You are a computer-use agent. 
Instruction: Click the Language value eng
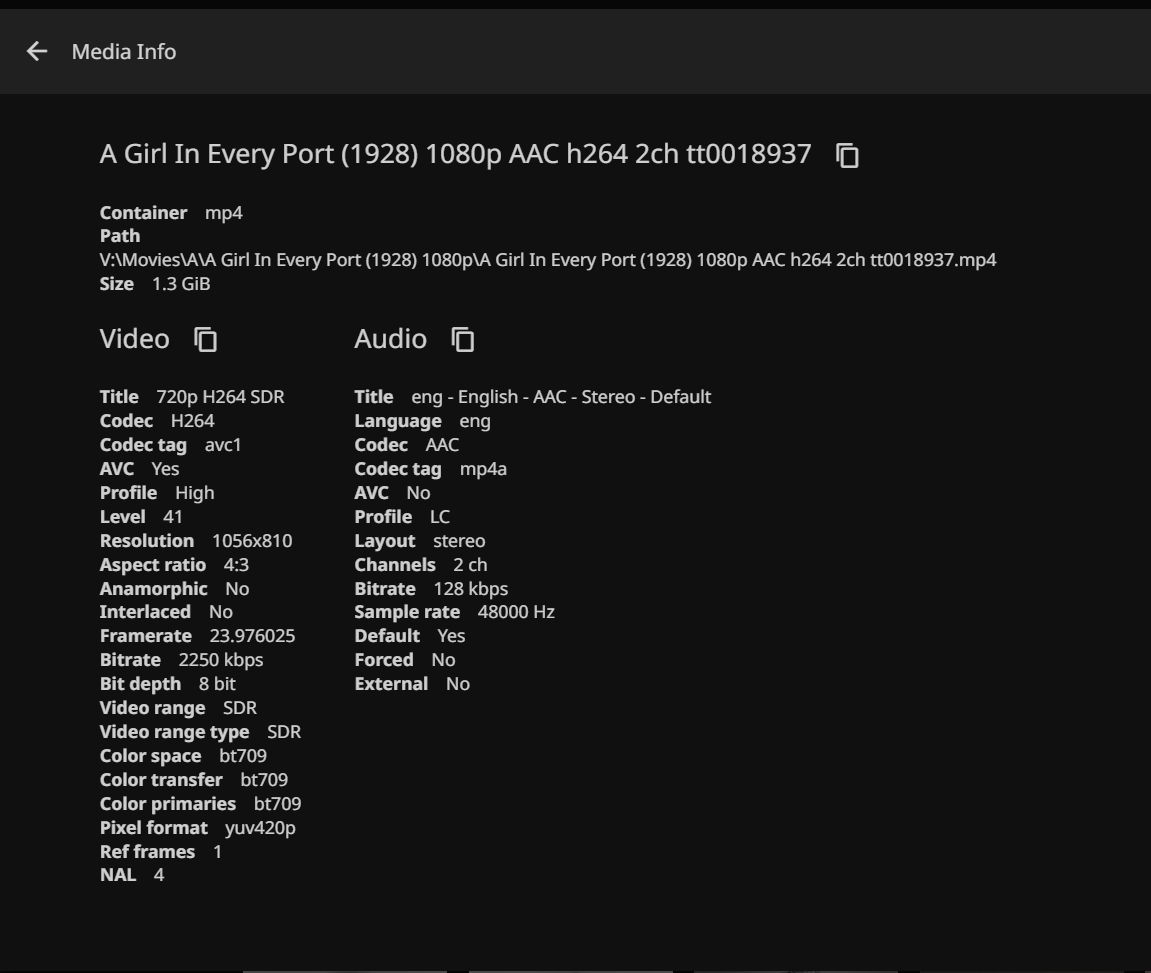point(475,421)
